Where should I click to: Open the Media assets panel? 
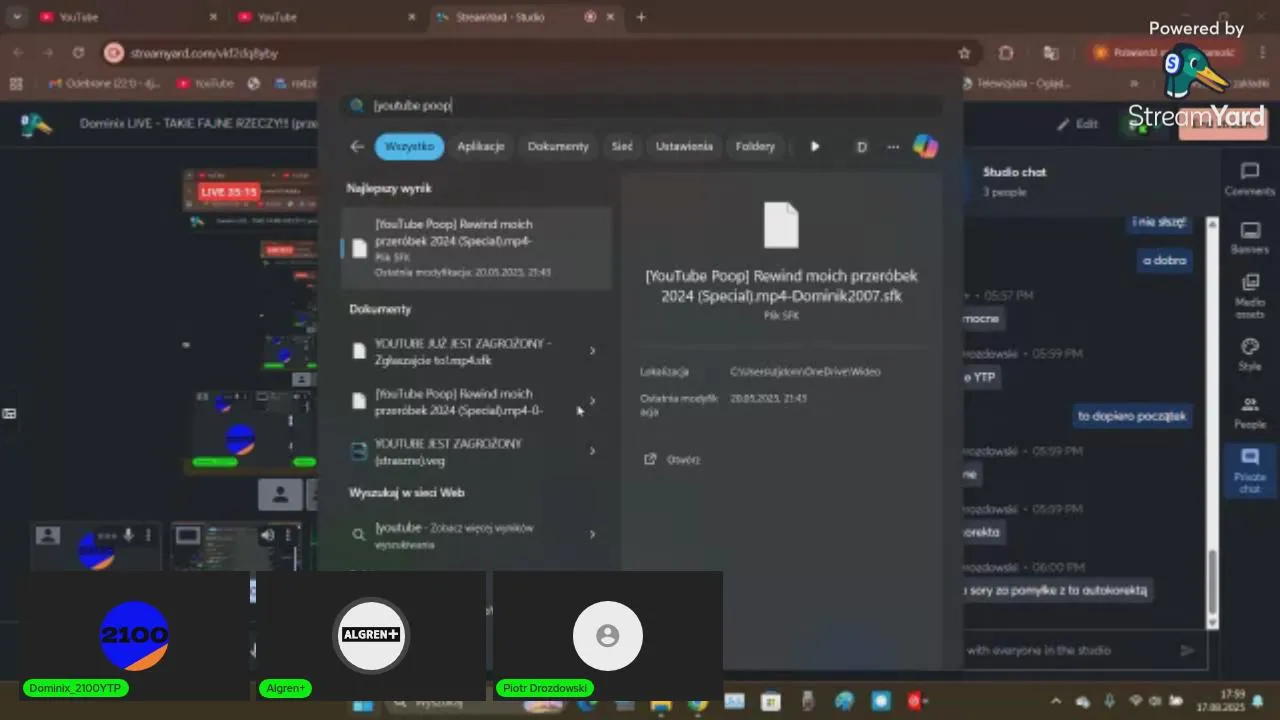1249,296
